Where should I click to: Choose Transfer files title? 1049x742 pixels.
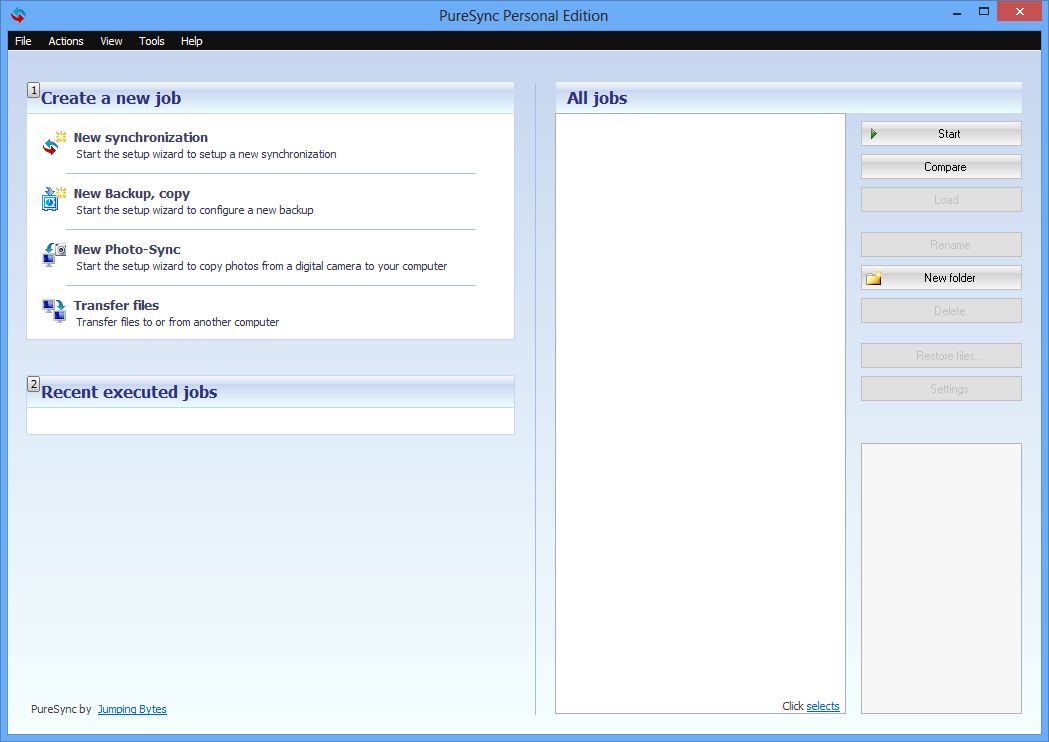[116, 305]
